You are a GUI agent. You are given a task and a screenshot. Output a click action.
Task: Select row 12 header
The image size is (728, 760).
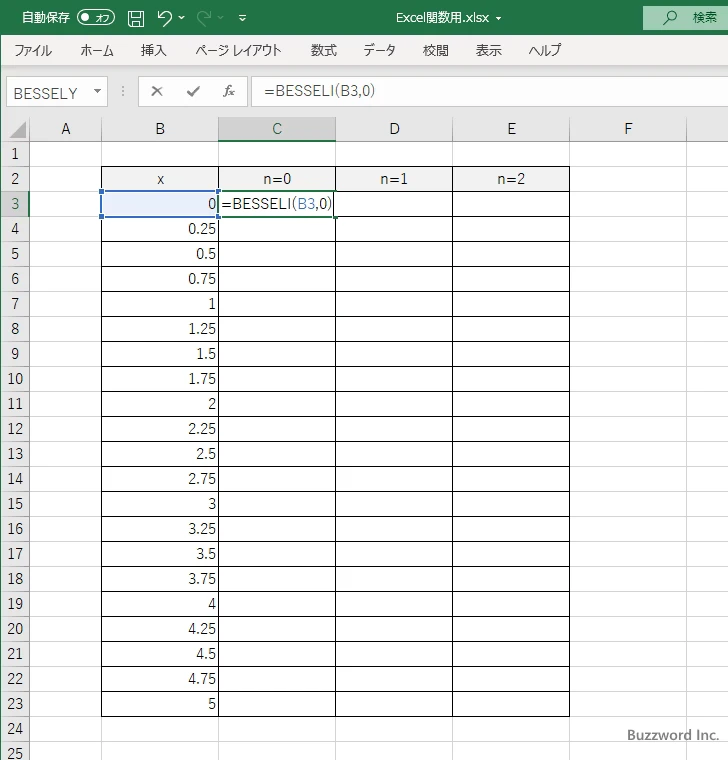click(15, 428)
